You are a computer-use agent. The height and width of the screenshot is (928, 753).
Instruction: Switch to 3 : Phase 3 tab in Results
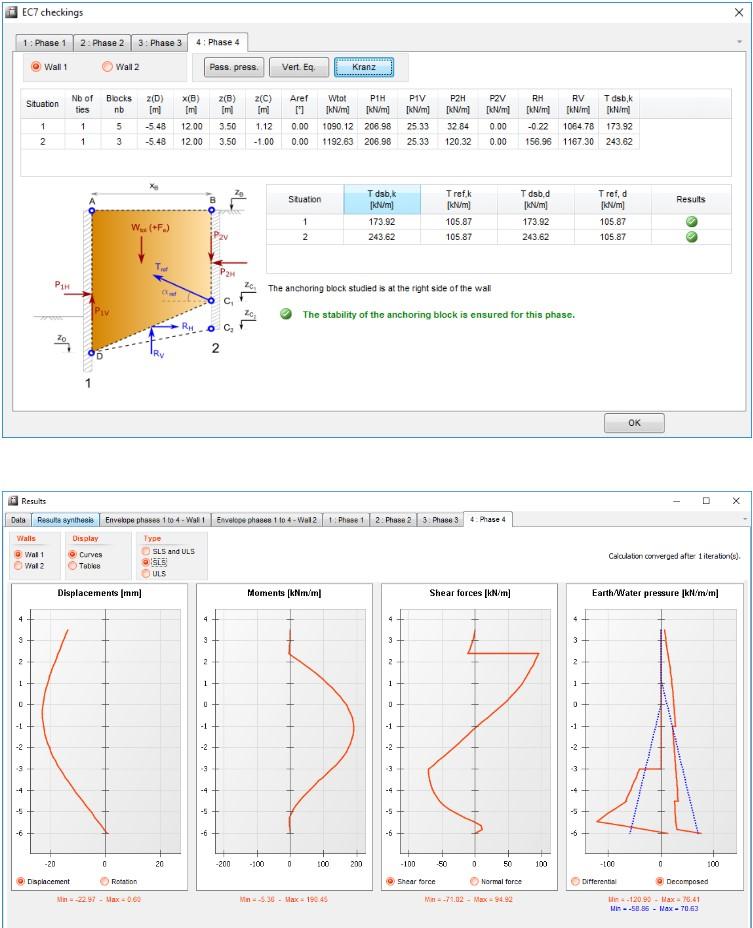[440, 520]
